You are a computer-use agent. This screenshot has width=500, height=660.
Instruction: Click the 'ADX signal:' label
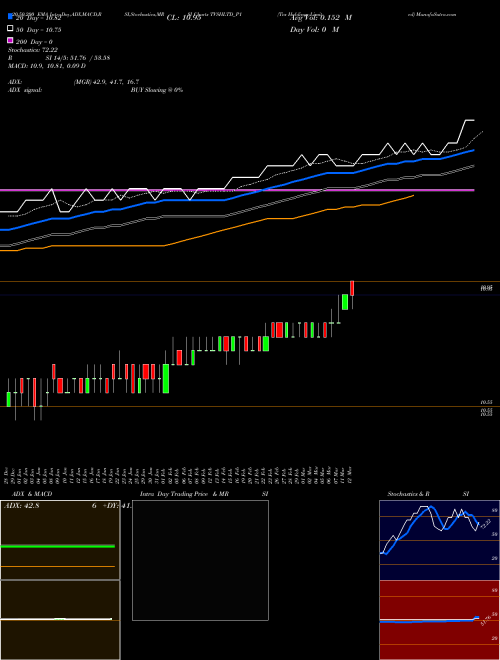(x=25, y=90)
